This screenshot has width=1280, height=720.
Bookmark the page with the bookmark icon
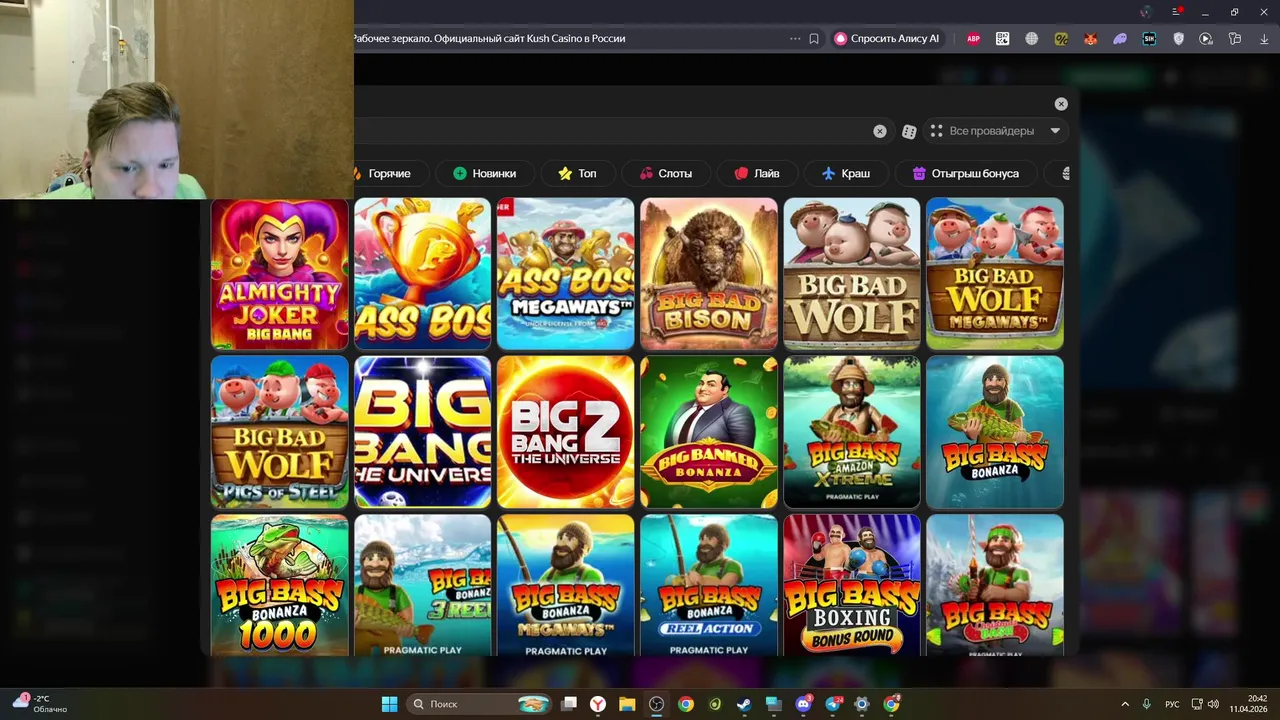click(x=814, y=39)
